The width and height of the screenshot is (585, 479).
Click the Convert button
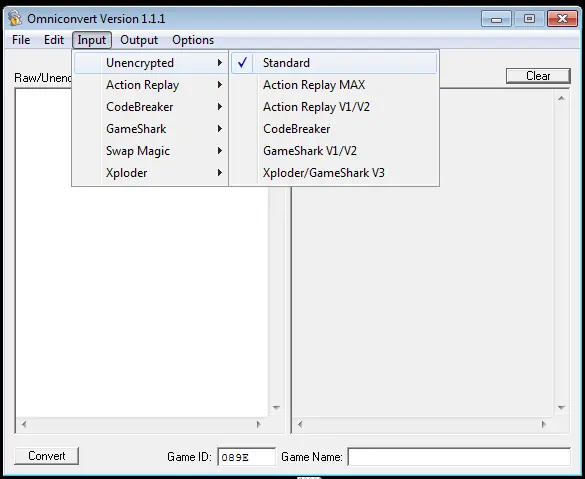coord(47,456)
